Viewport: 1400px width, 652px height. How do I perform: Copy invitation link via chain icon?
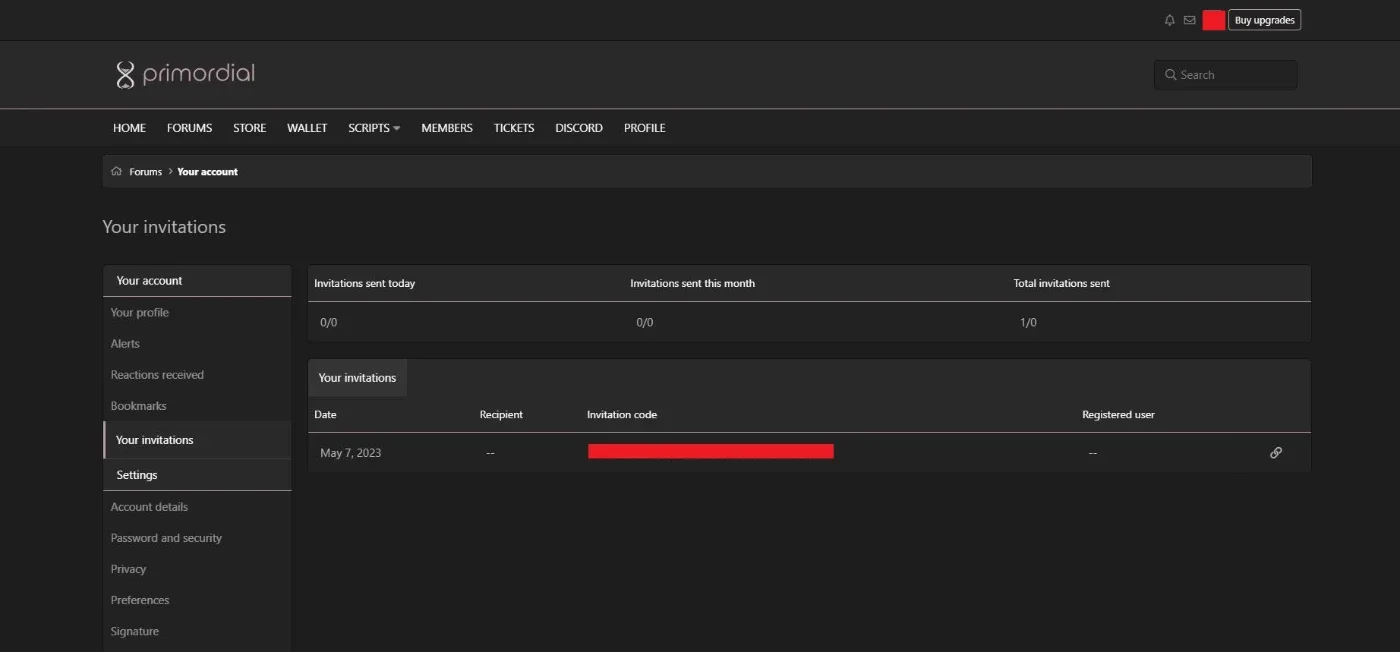(x=1276, y=452)
